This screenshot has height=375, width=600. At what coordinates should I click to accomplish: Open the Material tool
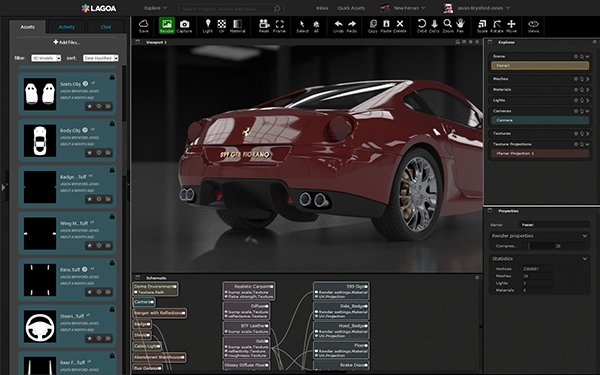coord(237,26)
